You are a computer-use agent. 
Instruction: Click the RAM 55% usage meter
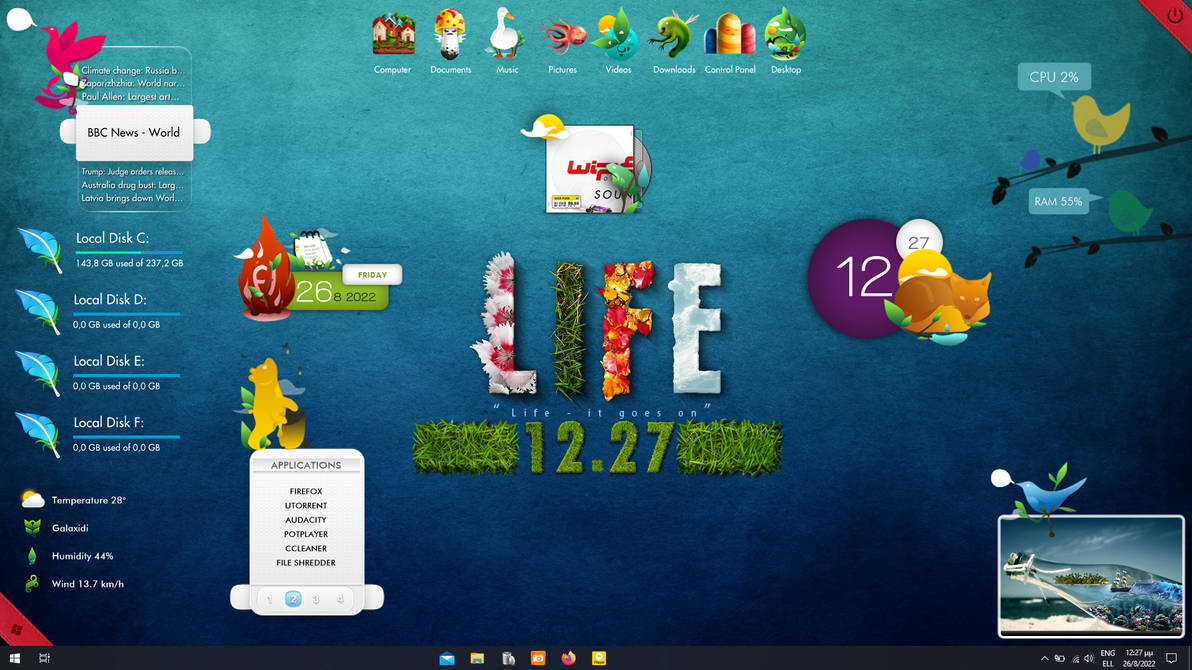[1058, 201]
